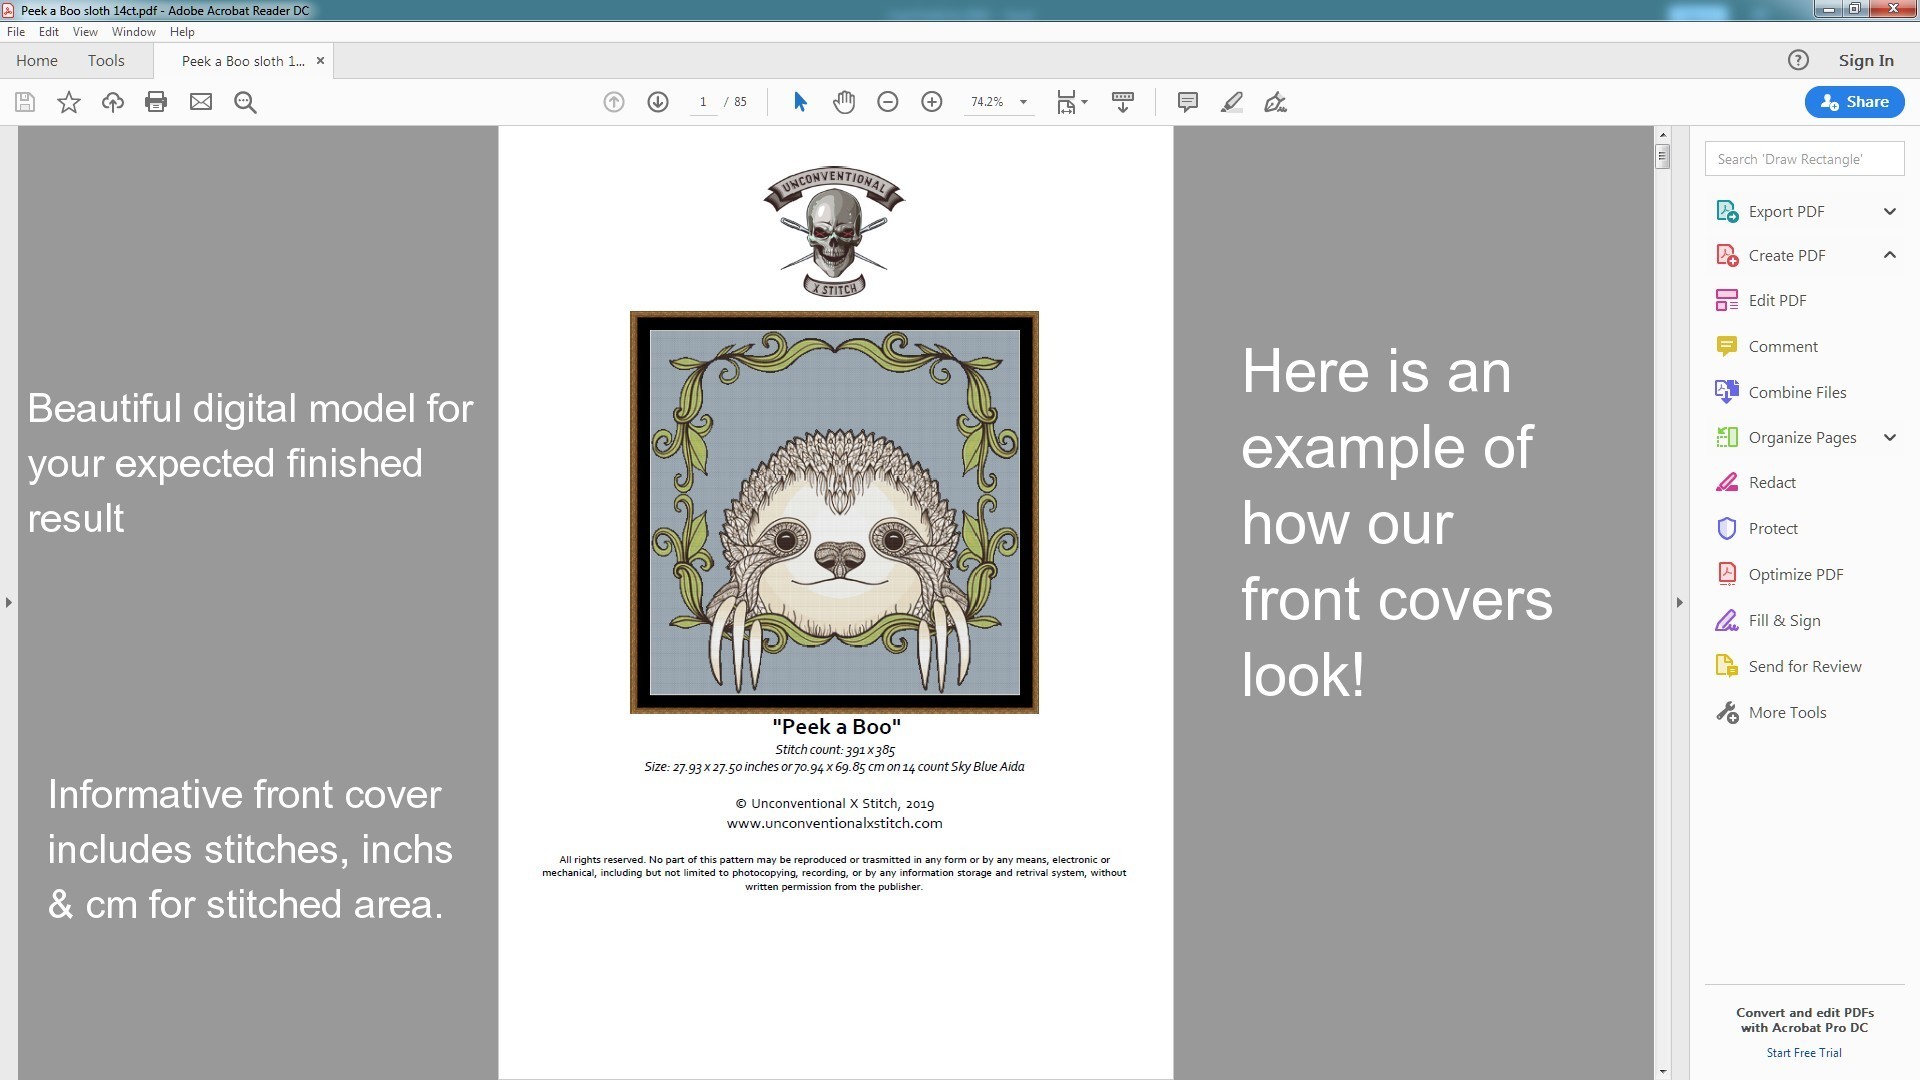Click the vertical scrollbar thumb
Image resolution: width=1920 pixels, height=1080 pixels.
[1662, 156]
